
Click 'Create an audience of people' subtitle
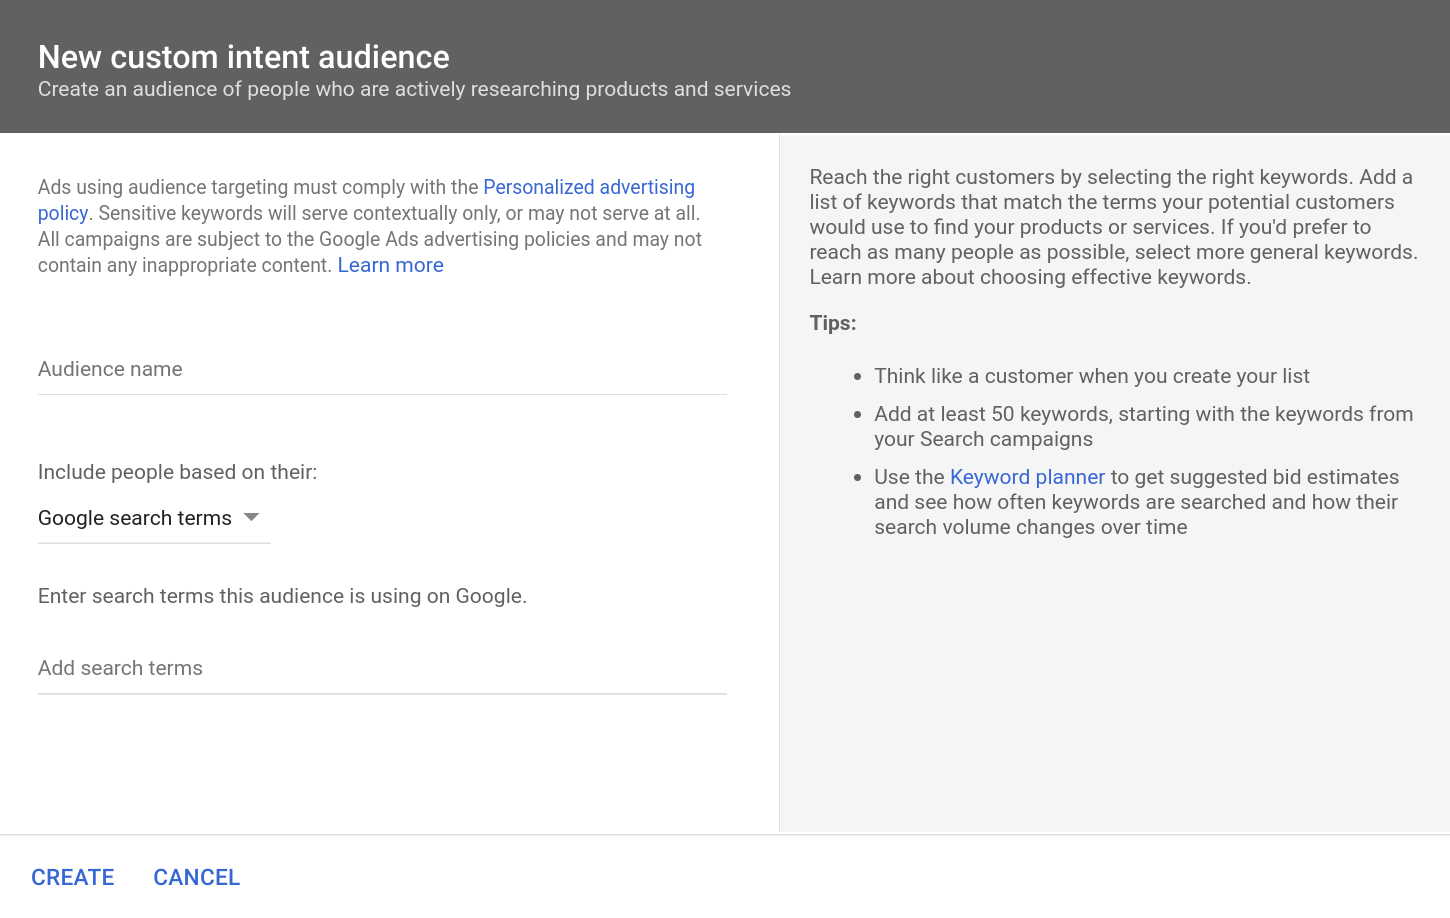[414, 89]
